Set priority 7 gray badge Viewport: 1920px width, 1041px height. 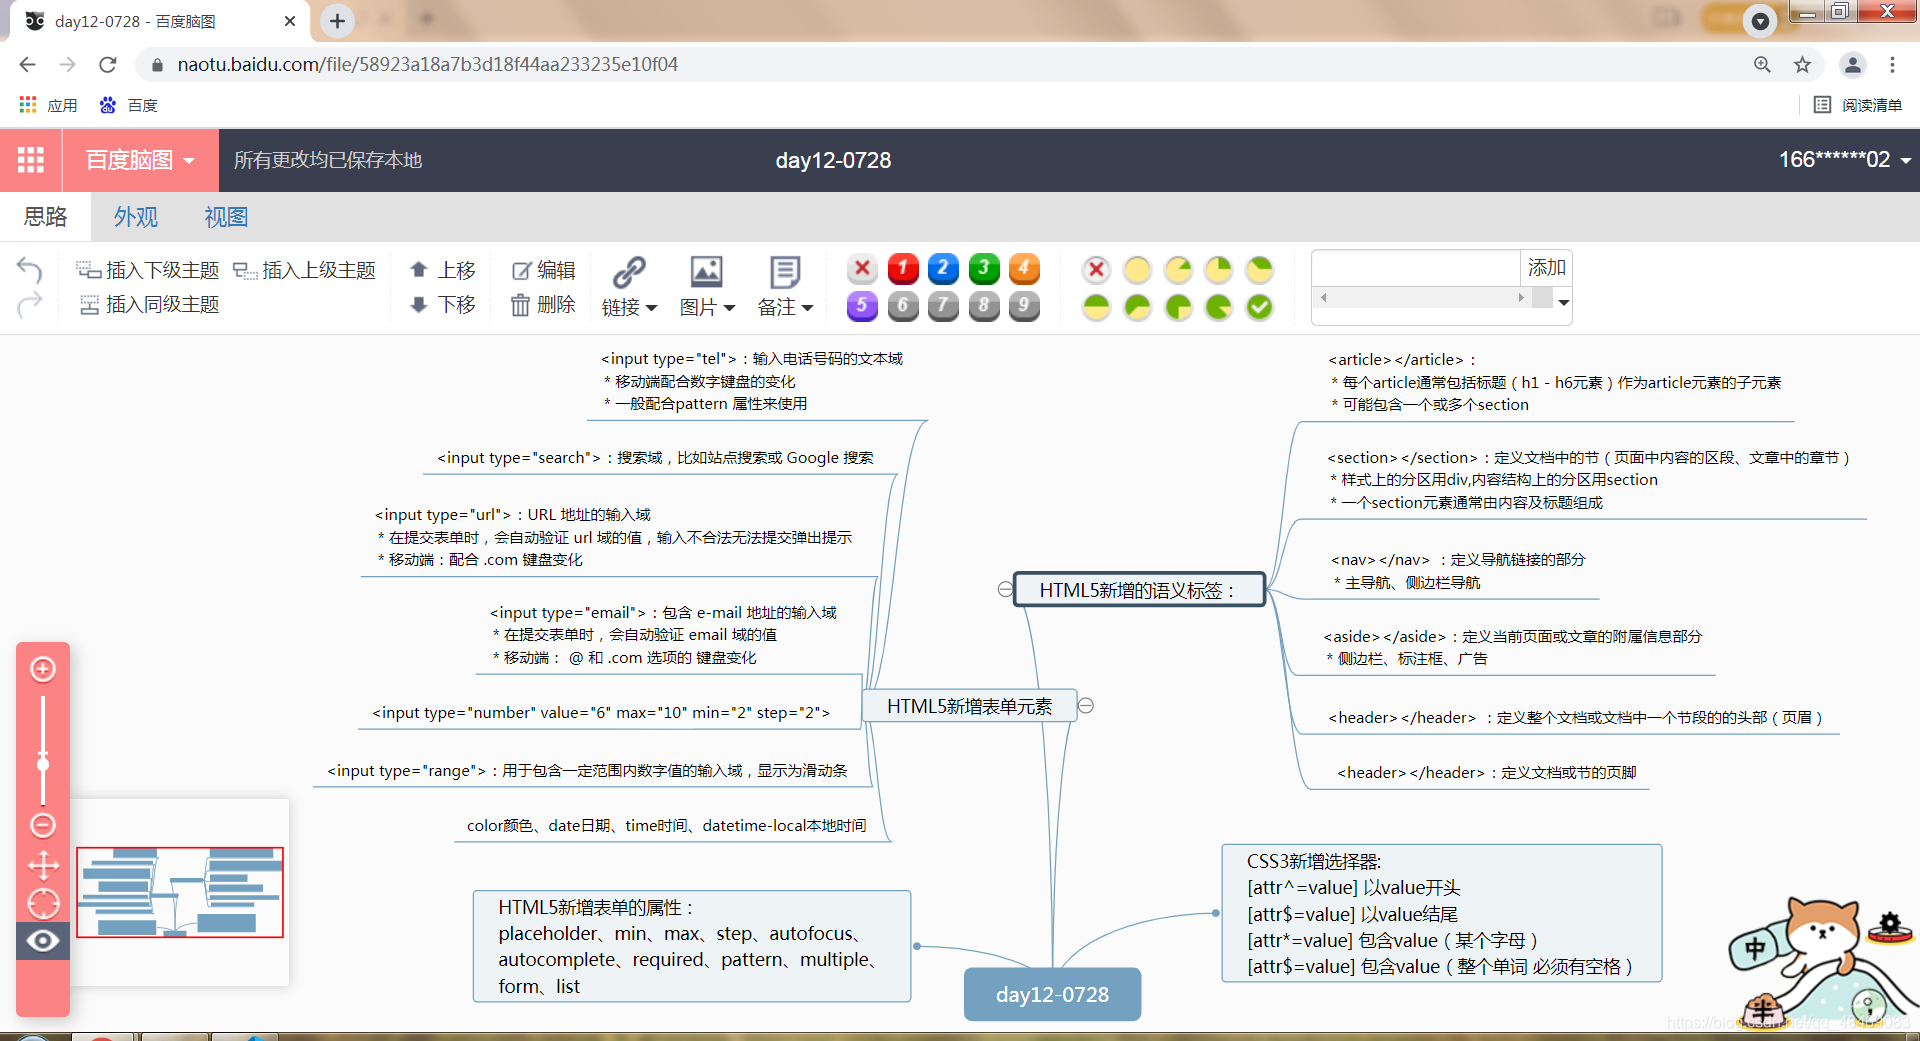(x=943, y=306)
